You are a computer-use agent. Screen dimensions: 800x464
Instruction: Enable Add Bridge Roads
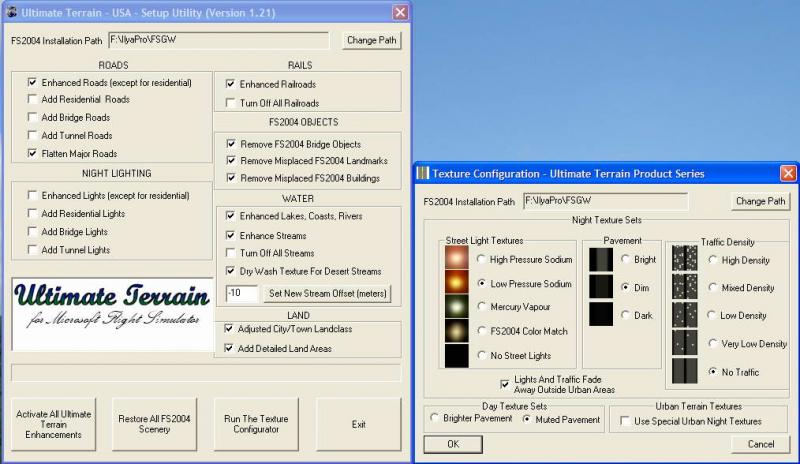pos(33,117)
